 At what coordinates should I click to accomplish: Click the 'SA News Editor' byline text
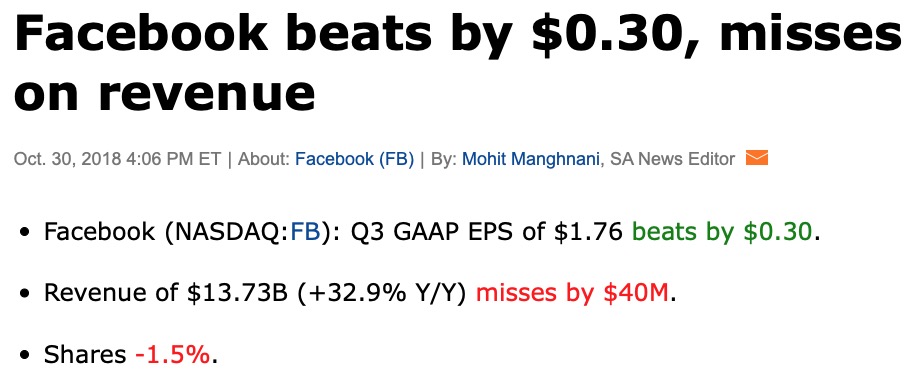pos(672,159)
